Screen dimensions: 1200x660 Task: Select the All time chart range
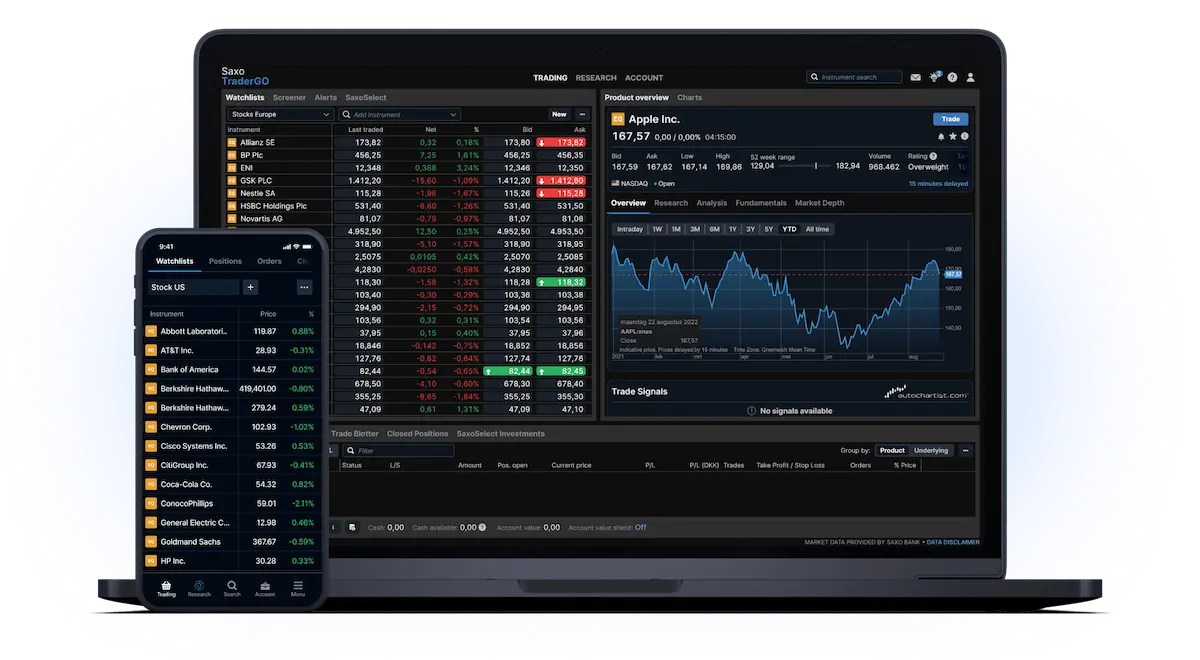pyautogui.click(x=817, y=229)
